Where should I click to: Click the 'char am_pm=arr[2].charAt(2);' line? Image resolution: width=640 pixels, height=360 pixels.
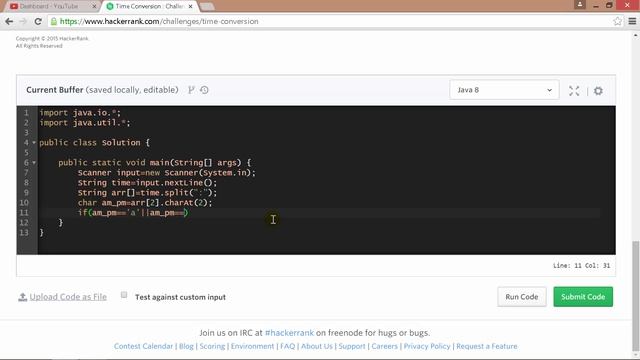click(145, 202)
